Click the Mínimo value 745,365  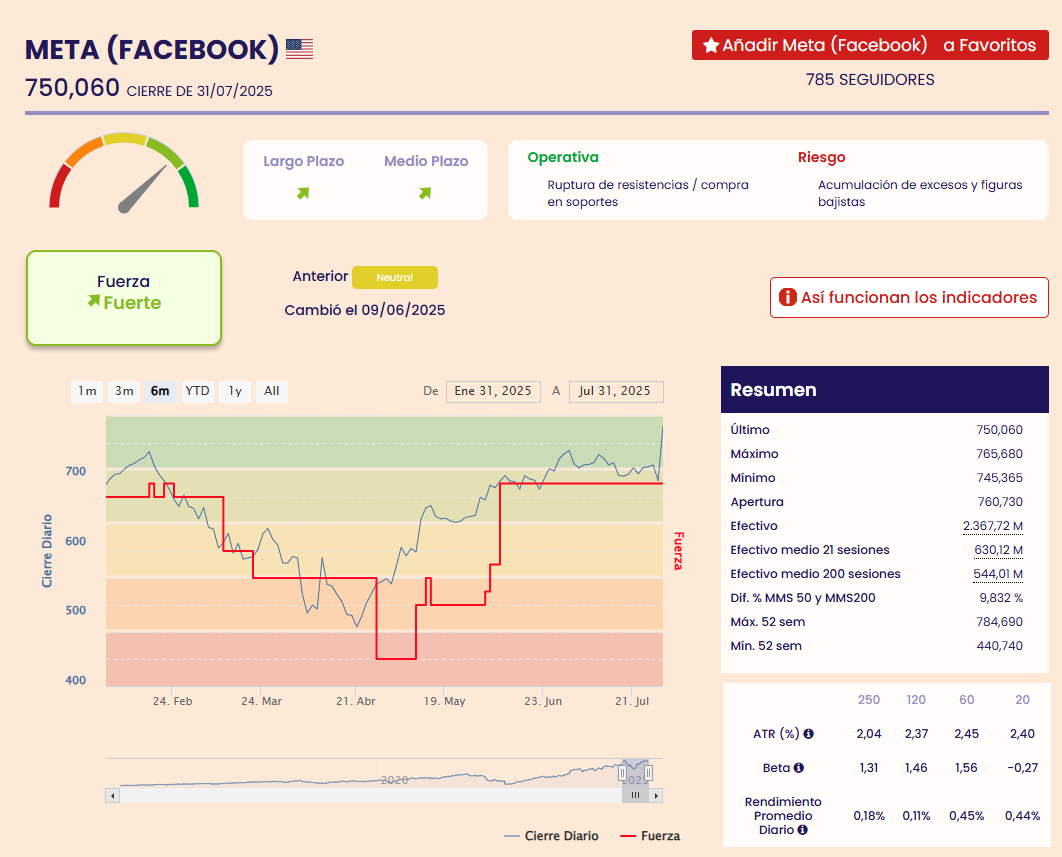click(x=1000, y=478)
